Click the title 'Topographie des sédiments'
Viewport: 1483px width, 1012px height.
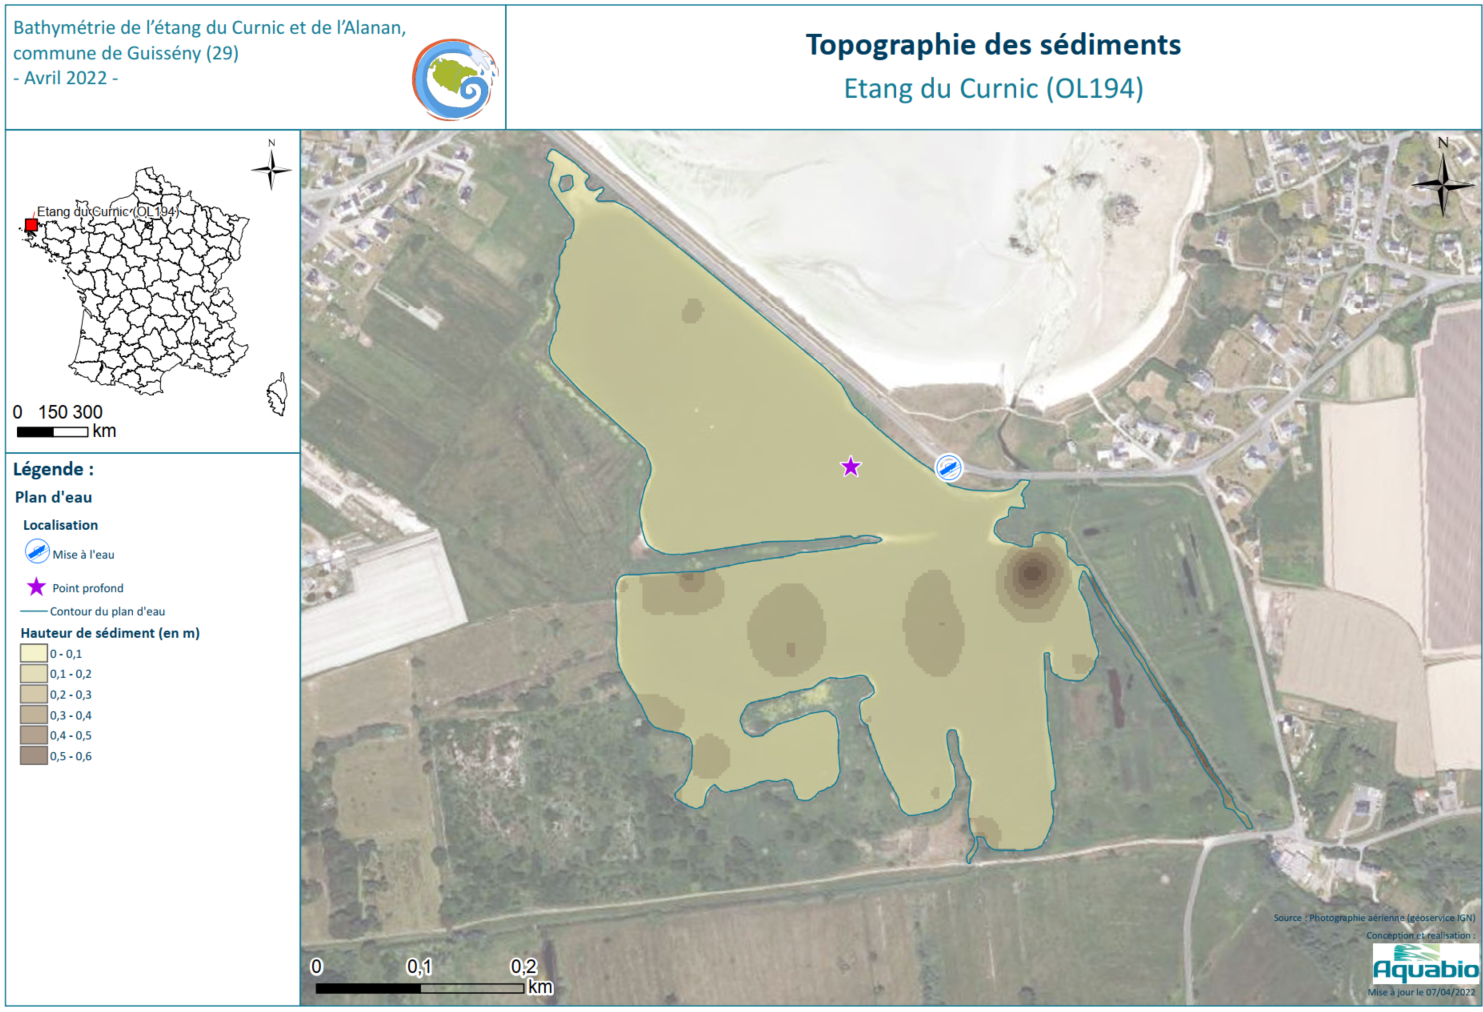pyautogui.click(x=993, y=45)
